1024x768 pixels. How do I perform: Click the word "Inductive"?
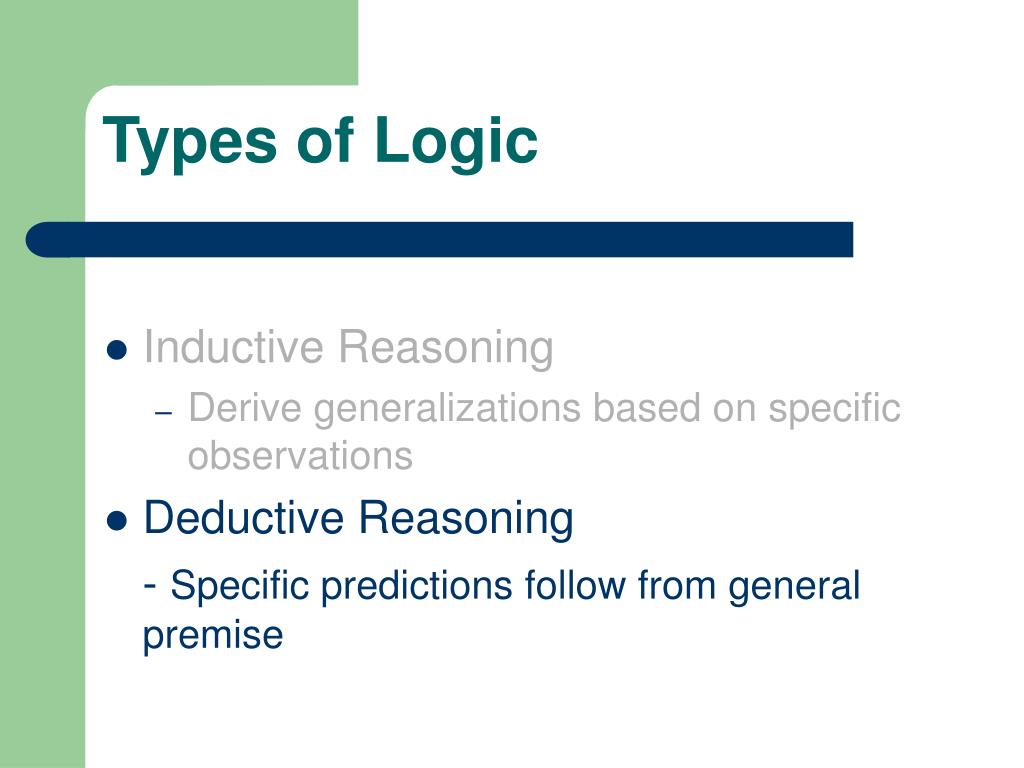[x=233, y=347]
